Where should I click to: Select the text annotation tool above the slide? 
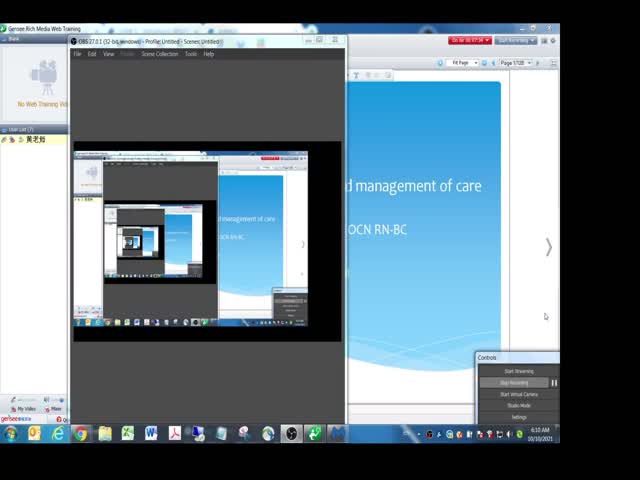coord(356,76)
